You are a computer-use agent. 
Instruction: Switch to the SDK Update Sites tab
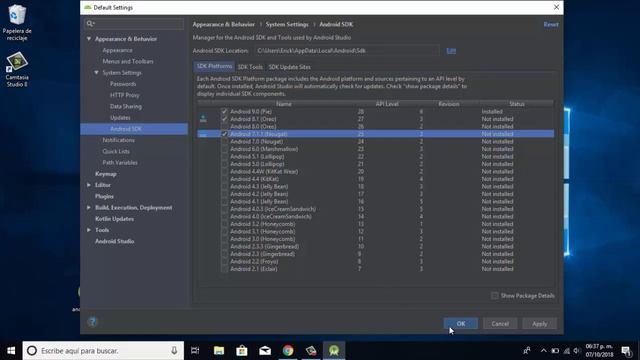[289, 67]
